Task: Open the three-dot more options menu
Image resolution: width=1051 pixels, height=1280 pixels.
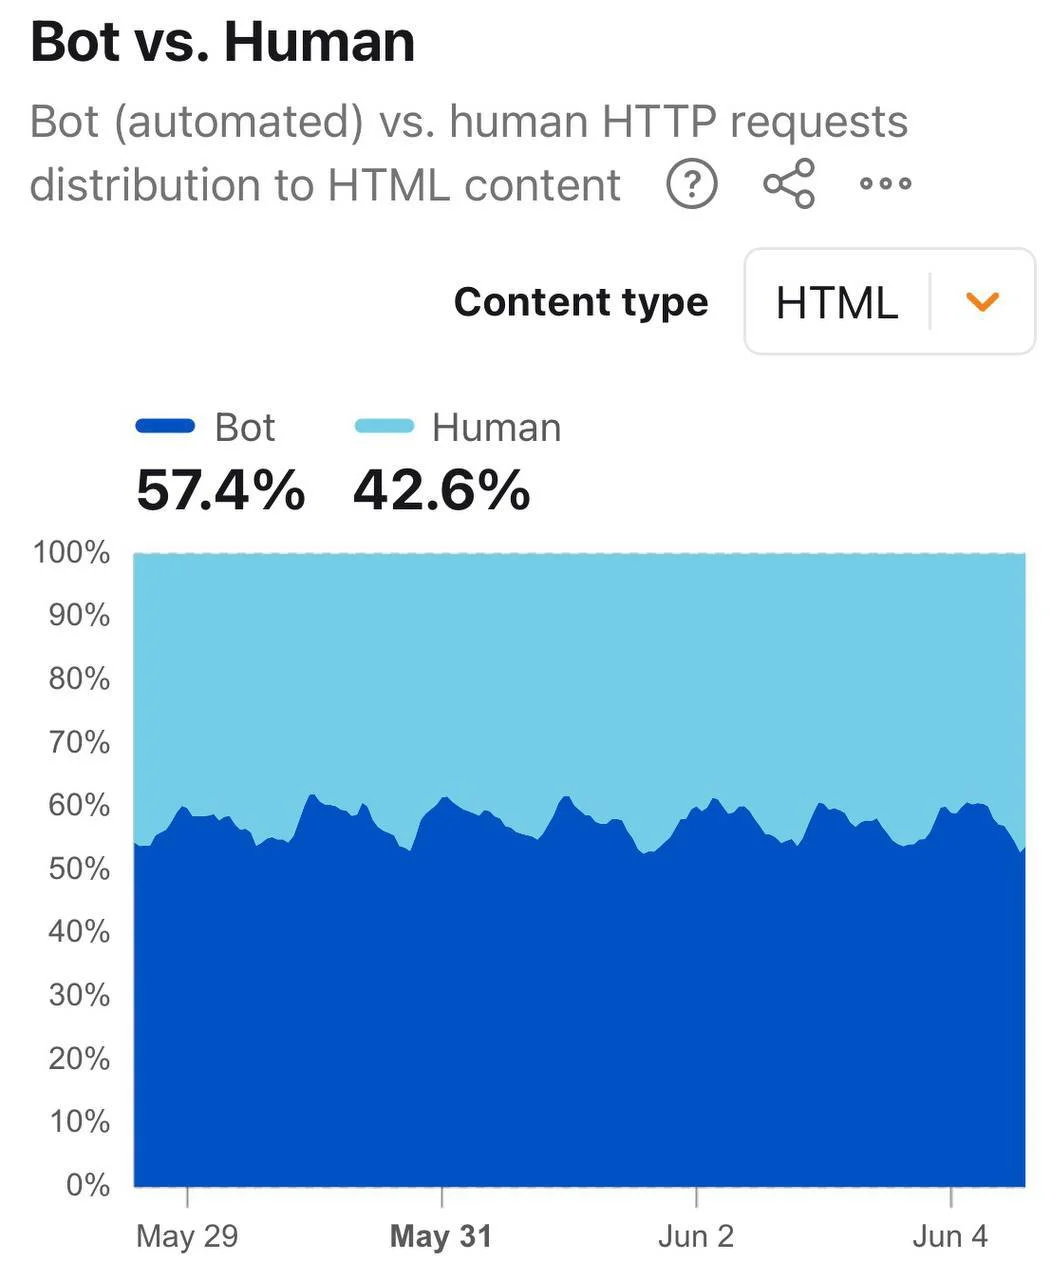Action: click(886, 184)
